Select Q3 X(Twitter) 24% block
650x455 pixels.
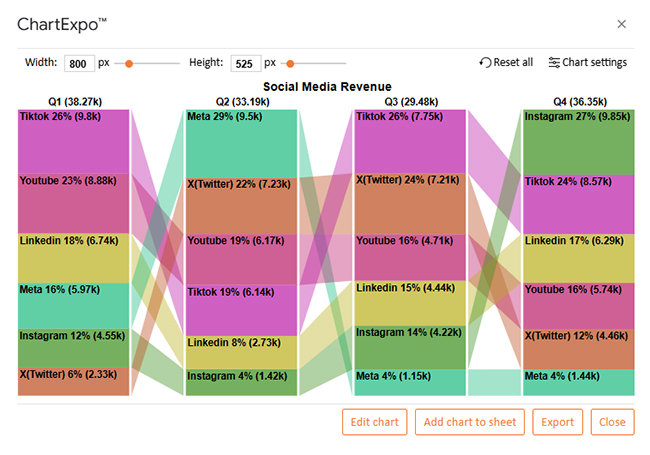click(x=410, y=205)
